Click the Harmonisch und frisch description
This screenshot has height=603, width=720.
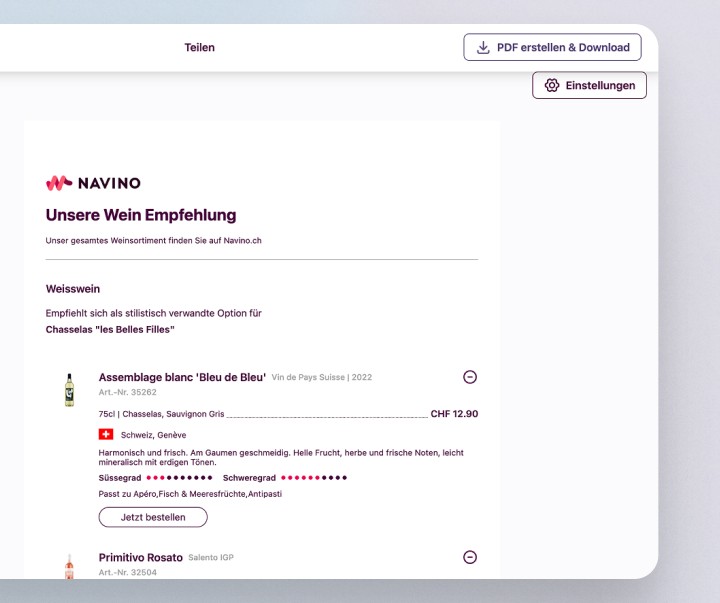point(281,457)
